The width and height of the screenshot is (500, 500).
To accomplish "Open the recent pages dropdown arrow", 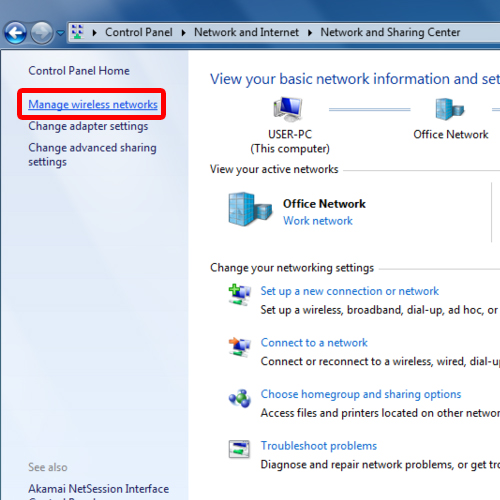I will click(x=60, y=33).
